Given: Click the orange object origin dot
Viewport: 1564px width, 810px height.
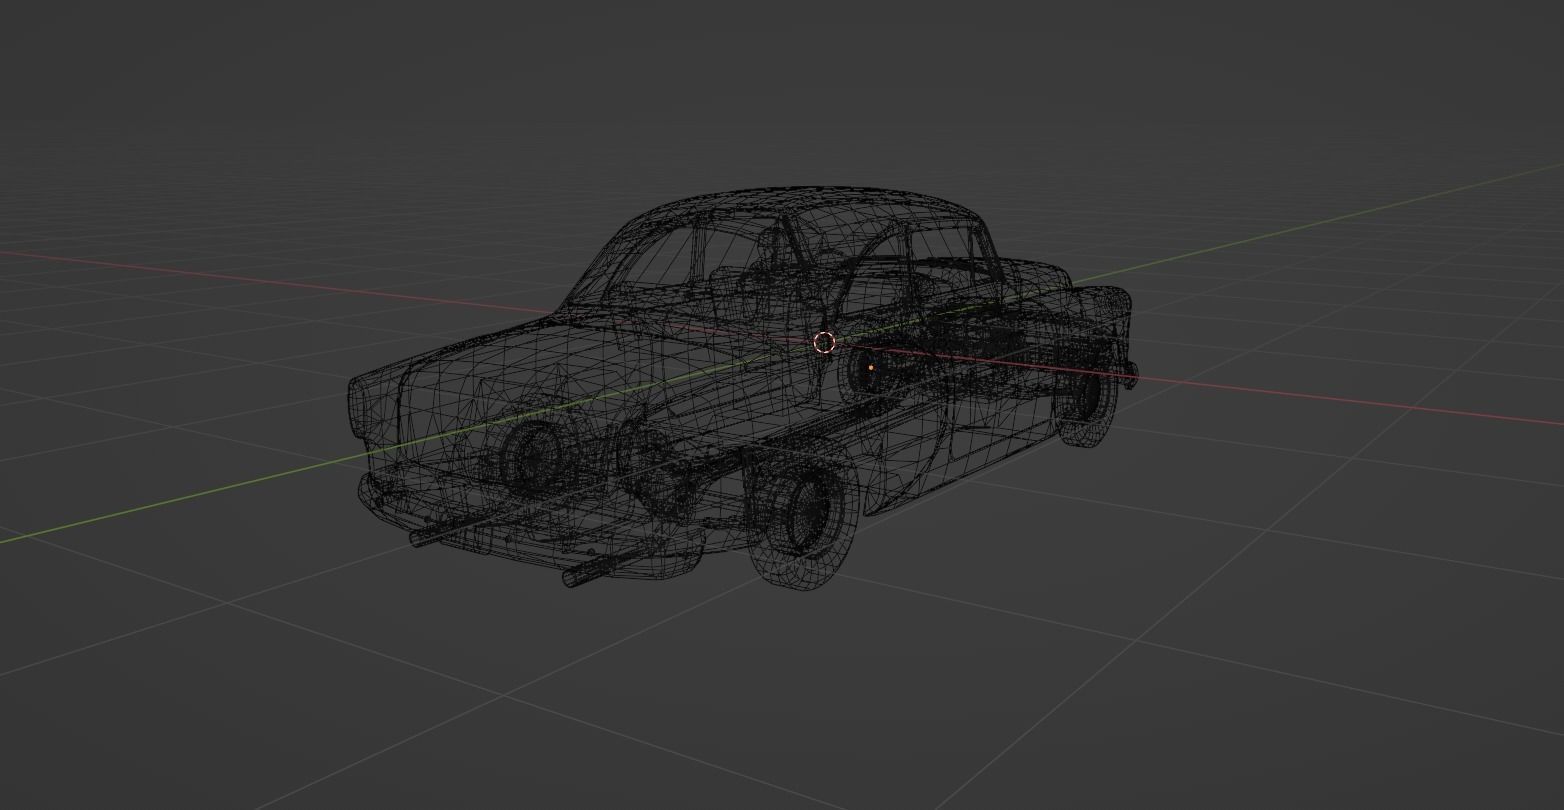Looking at the screenshot, I should [x=872, y=368].
